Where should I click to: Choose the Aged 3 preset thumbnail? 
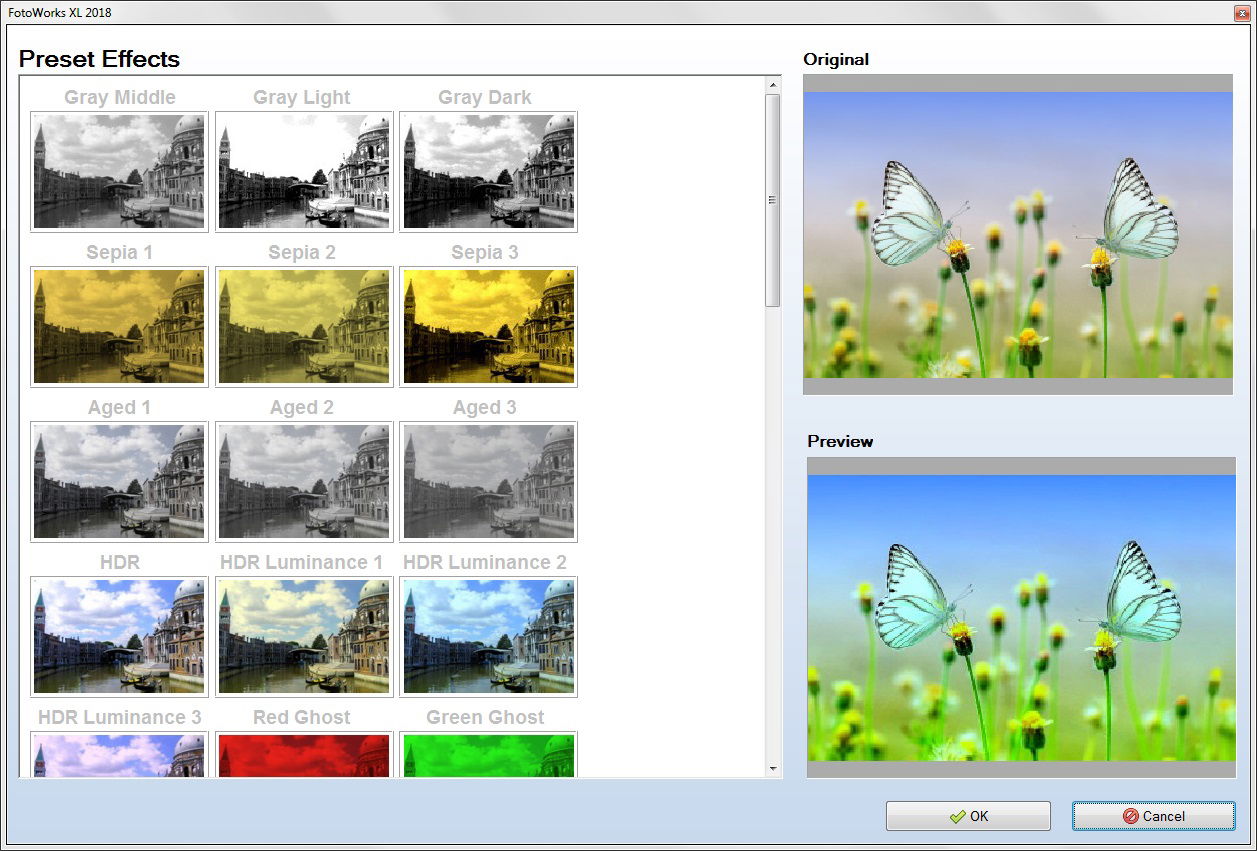pyautogui.click(x=488, y=482)
